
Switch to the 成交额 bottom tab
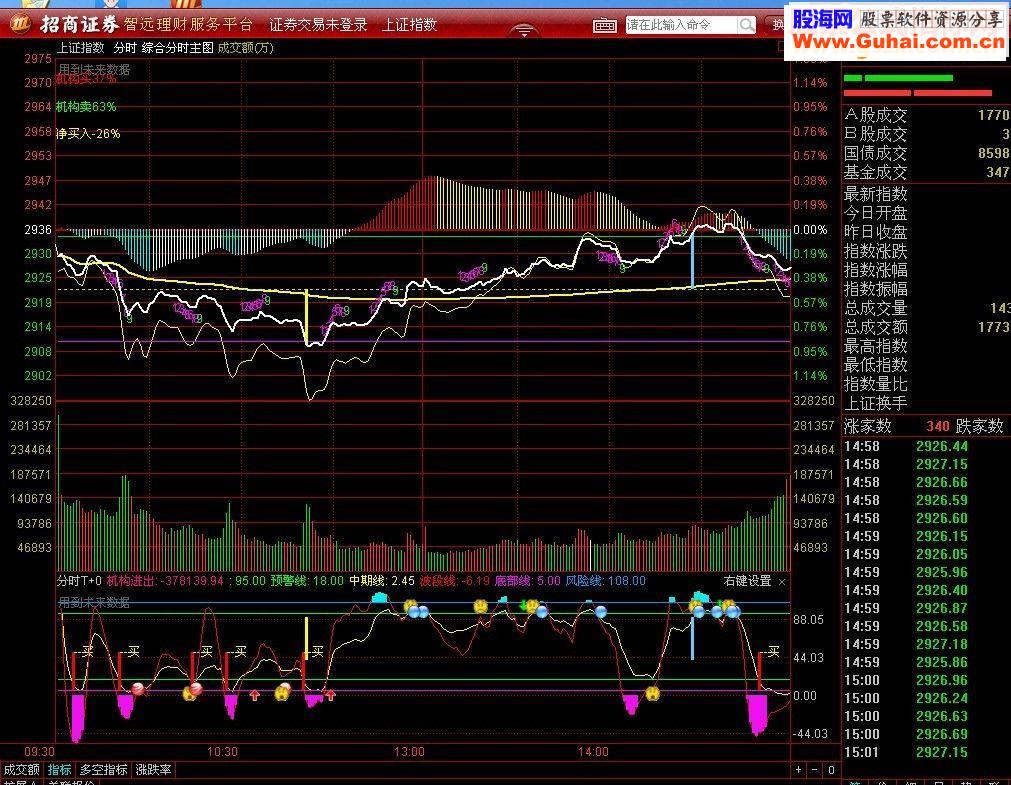tap(21, 770)
